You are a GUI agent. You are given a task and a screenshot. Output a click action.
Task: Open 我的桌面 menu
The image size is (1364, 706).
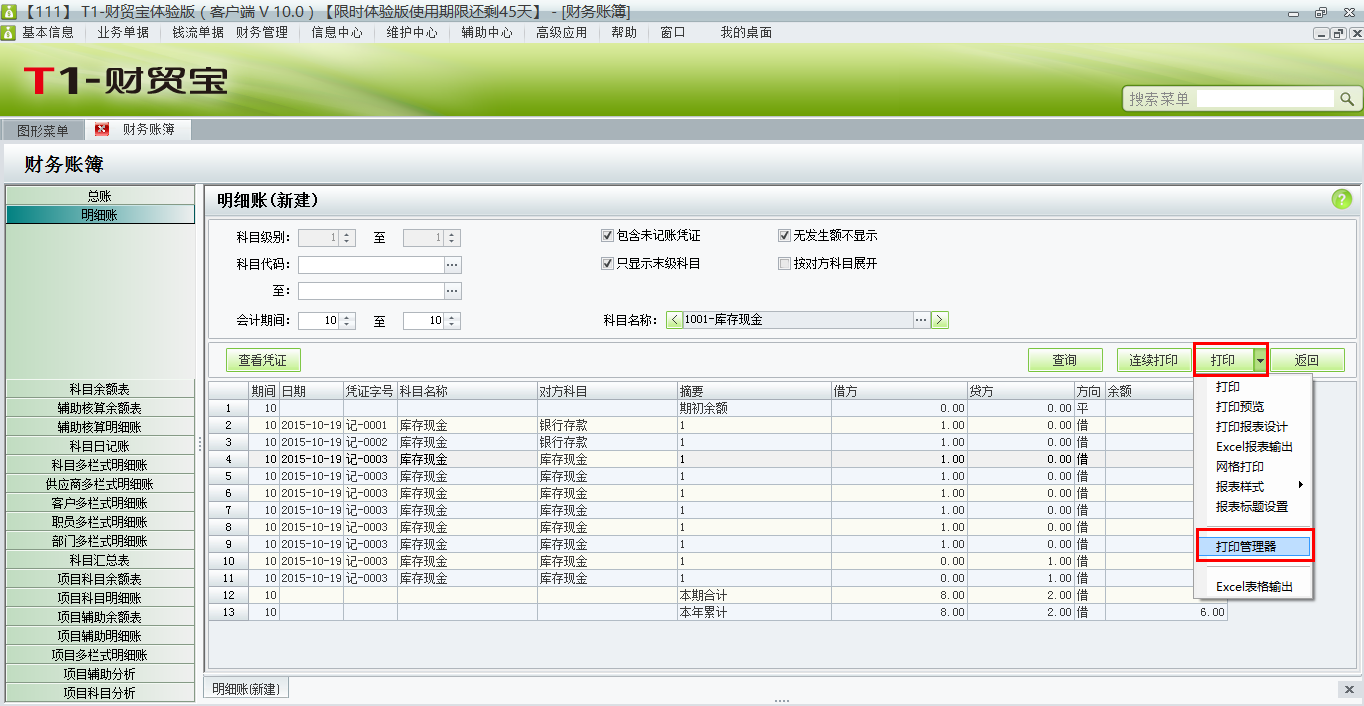click(746, 32)
